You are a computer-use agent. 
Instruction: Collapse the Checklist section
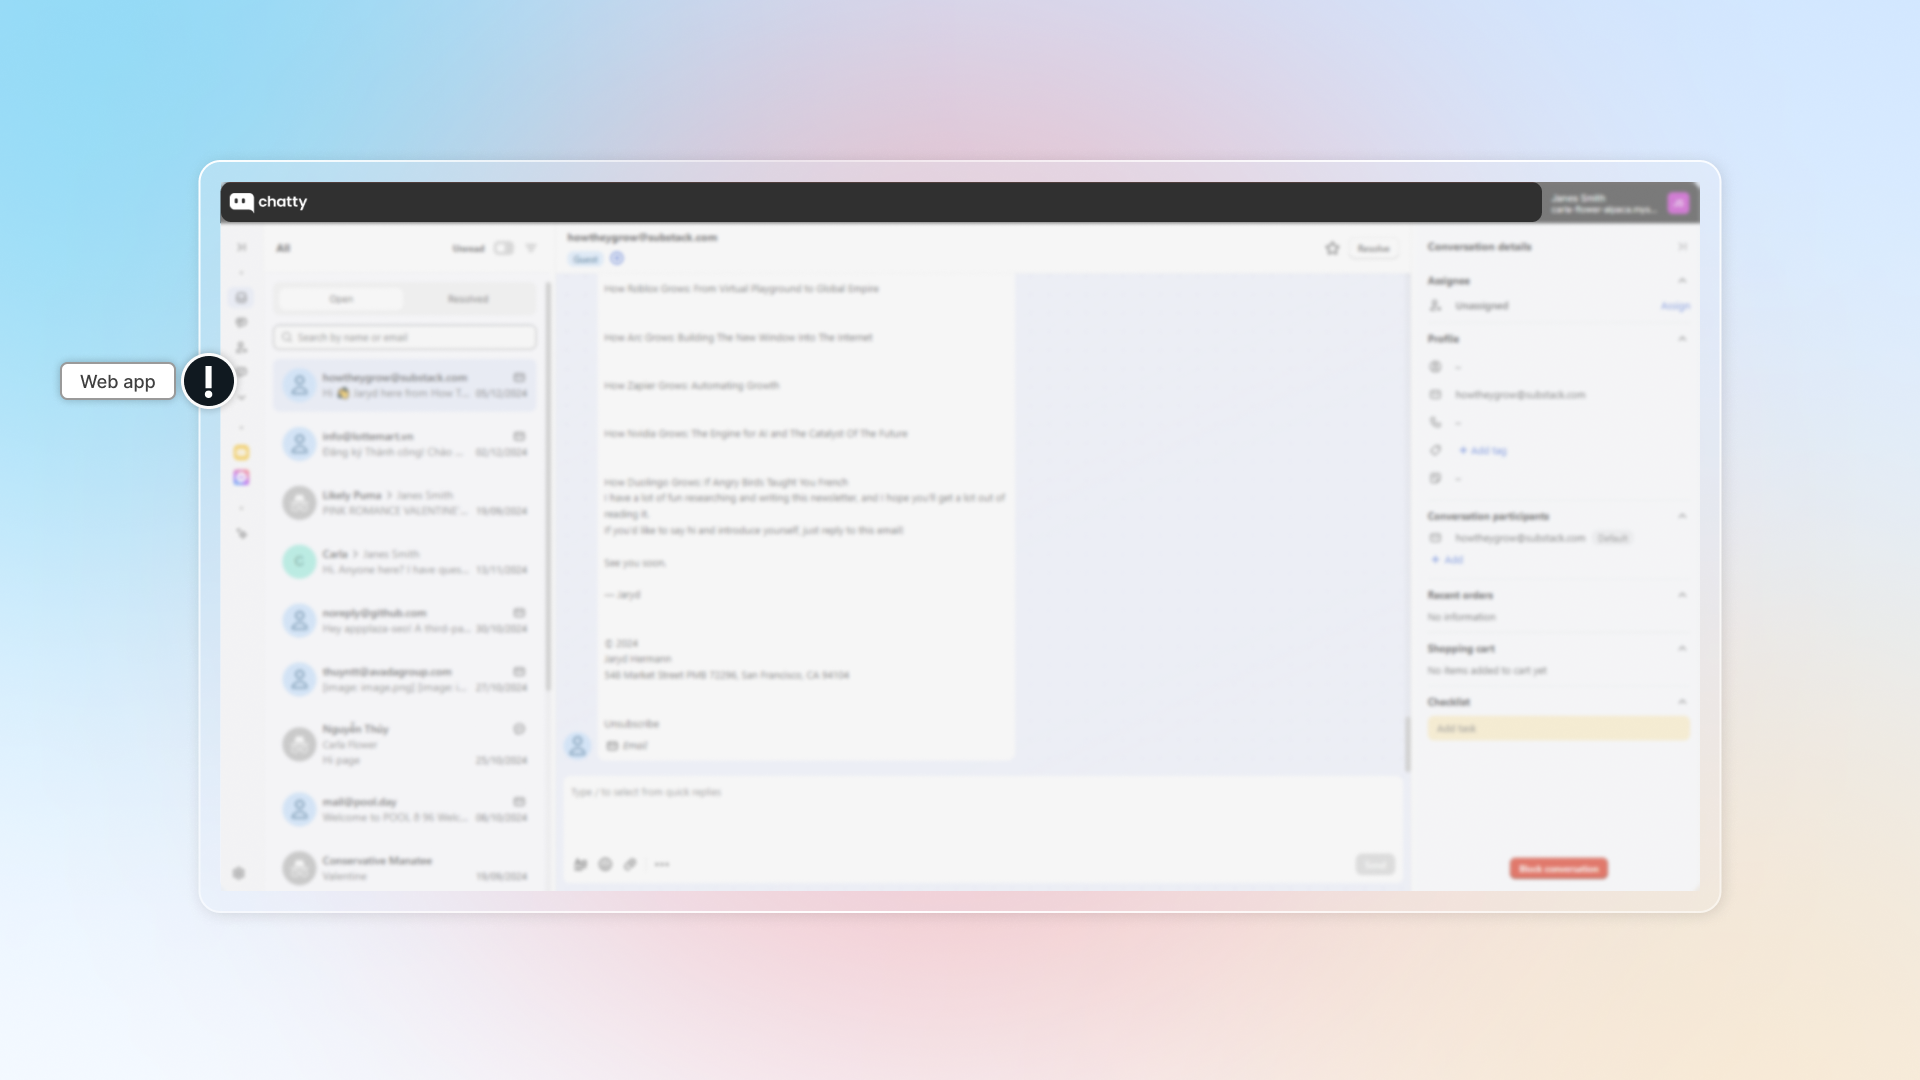[1682, 702]
